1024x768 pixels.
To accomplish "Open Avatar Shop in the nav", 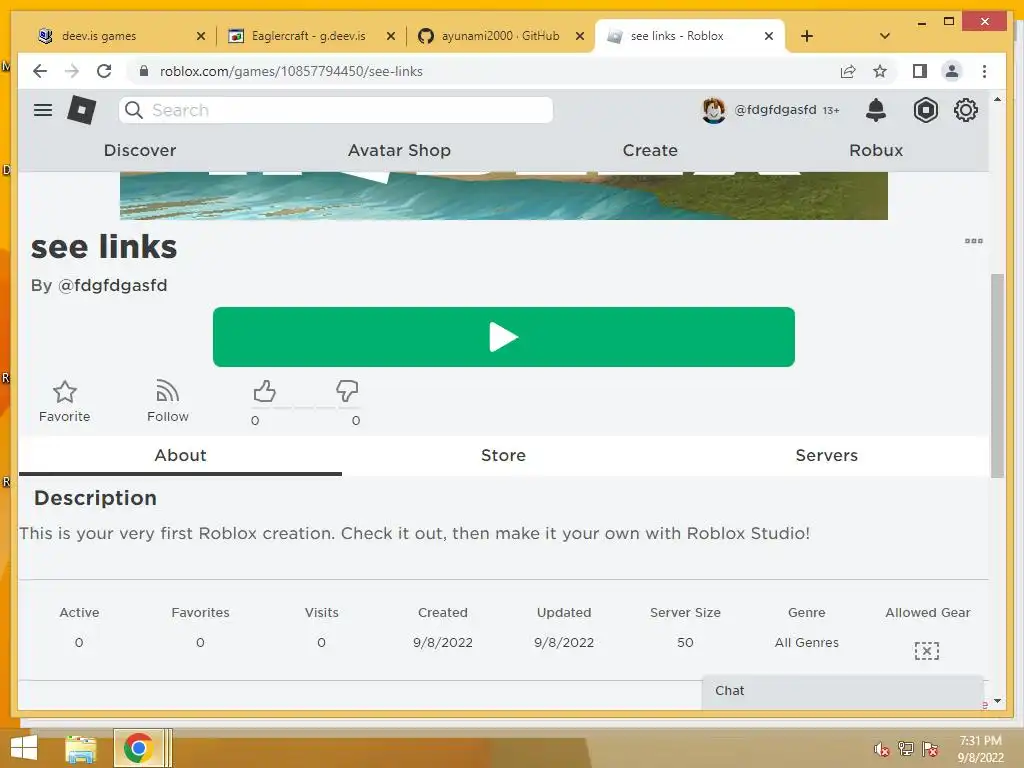I will point(399,150).
